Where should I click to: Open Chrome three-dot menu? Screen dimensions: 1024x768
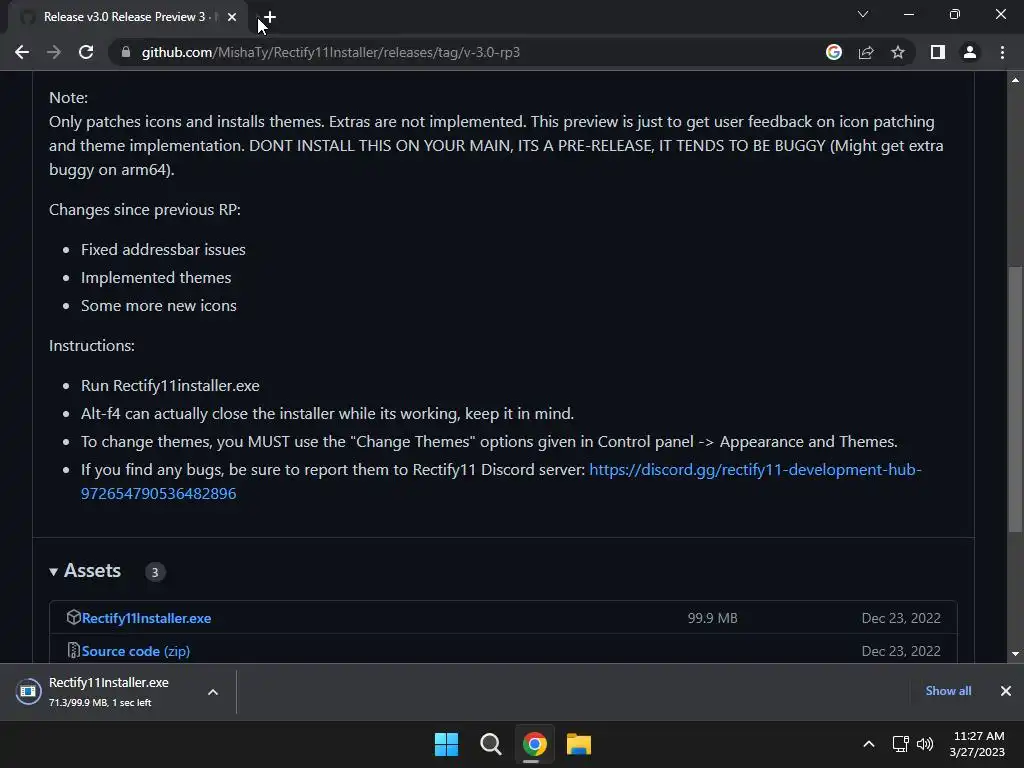[x=1002, y=52]
